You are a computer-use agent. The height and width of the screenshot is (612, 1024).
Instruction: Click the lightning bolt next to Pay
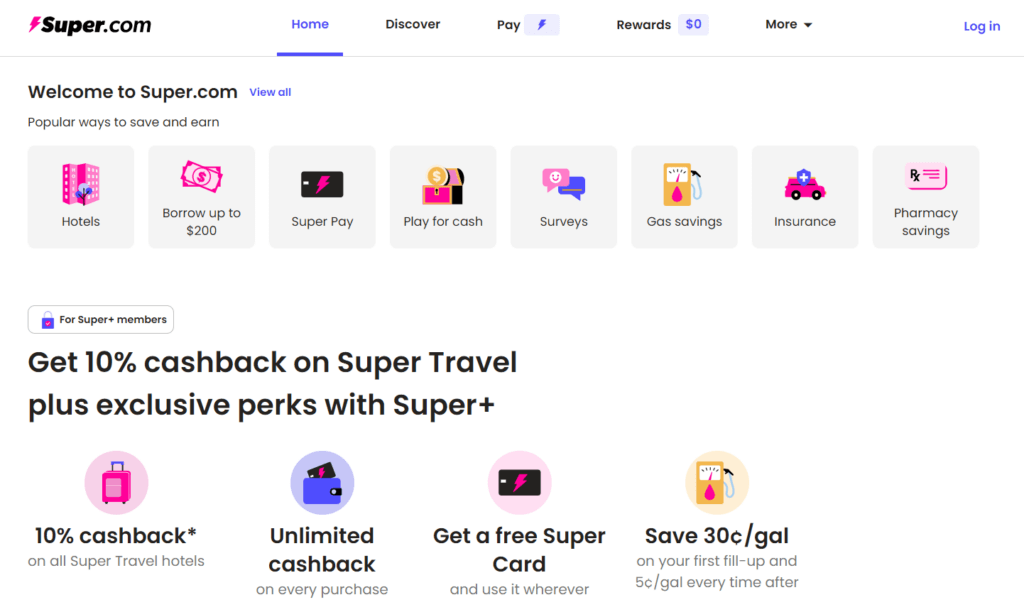[x=541, y=23]
